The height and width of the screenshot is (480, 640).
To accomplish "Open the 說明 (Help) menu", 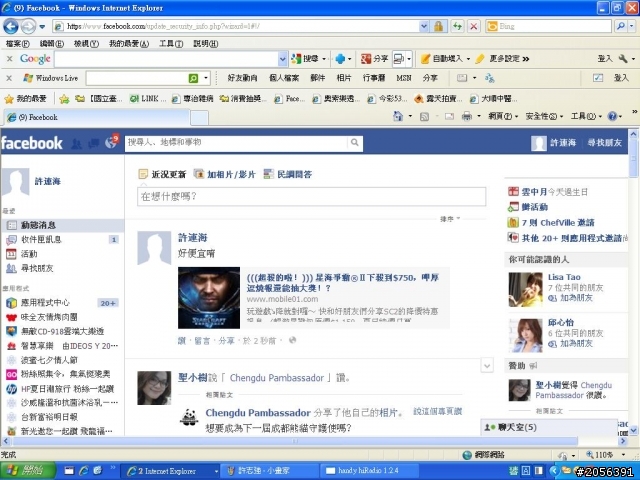I will point(205,44).
